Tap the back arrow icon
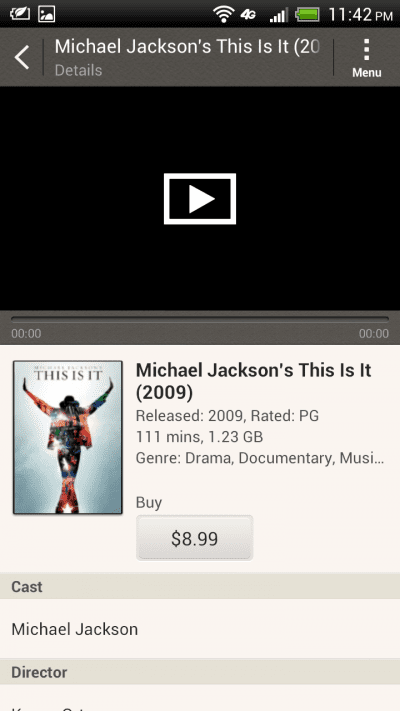Viewport: 400px width, 711px height. click(22, 58)
